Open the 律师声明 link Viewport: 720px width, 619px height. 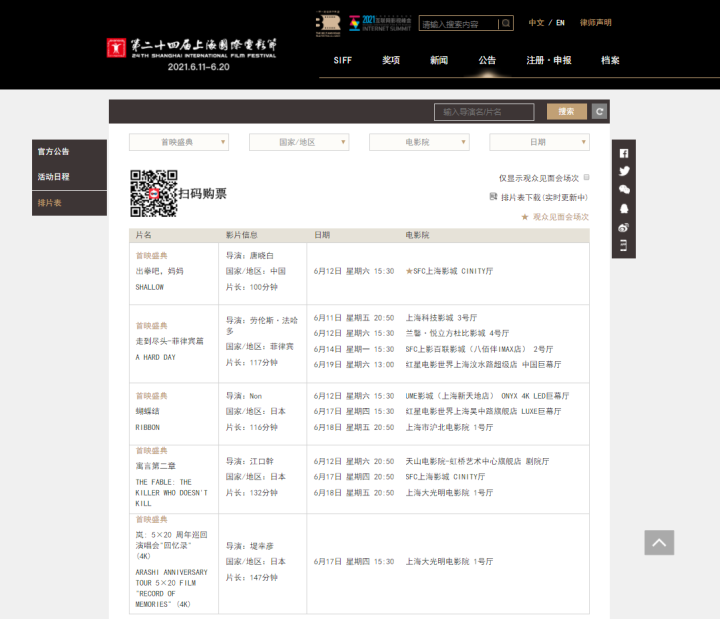coord(596,23)
